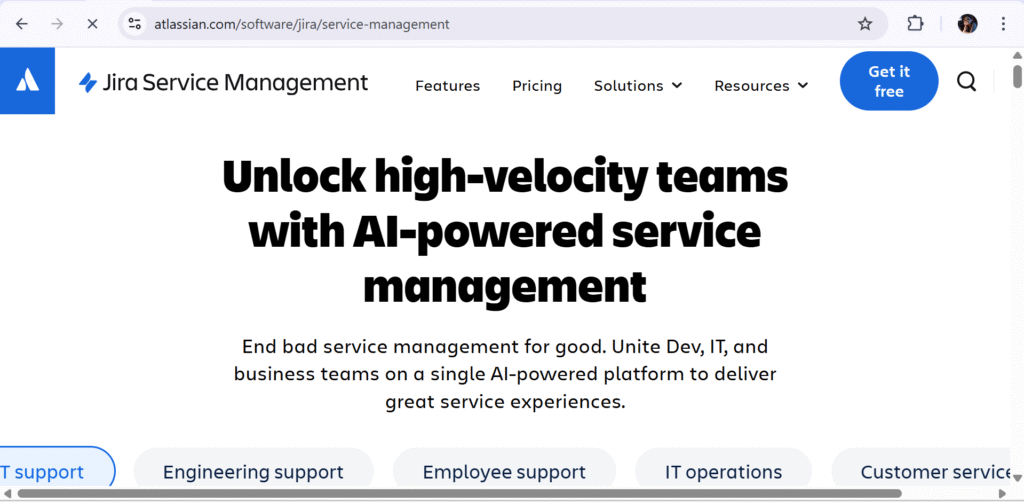Open the site search magnifier icon
This screenshot has height=502, width=1024.
click(966, 82)
